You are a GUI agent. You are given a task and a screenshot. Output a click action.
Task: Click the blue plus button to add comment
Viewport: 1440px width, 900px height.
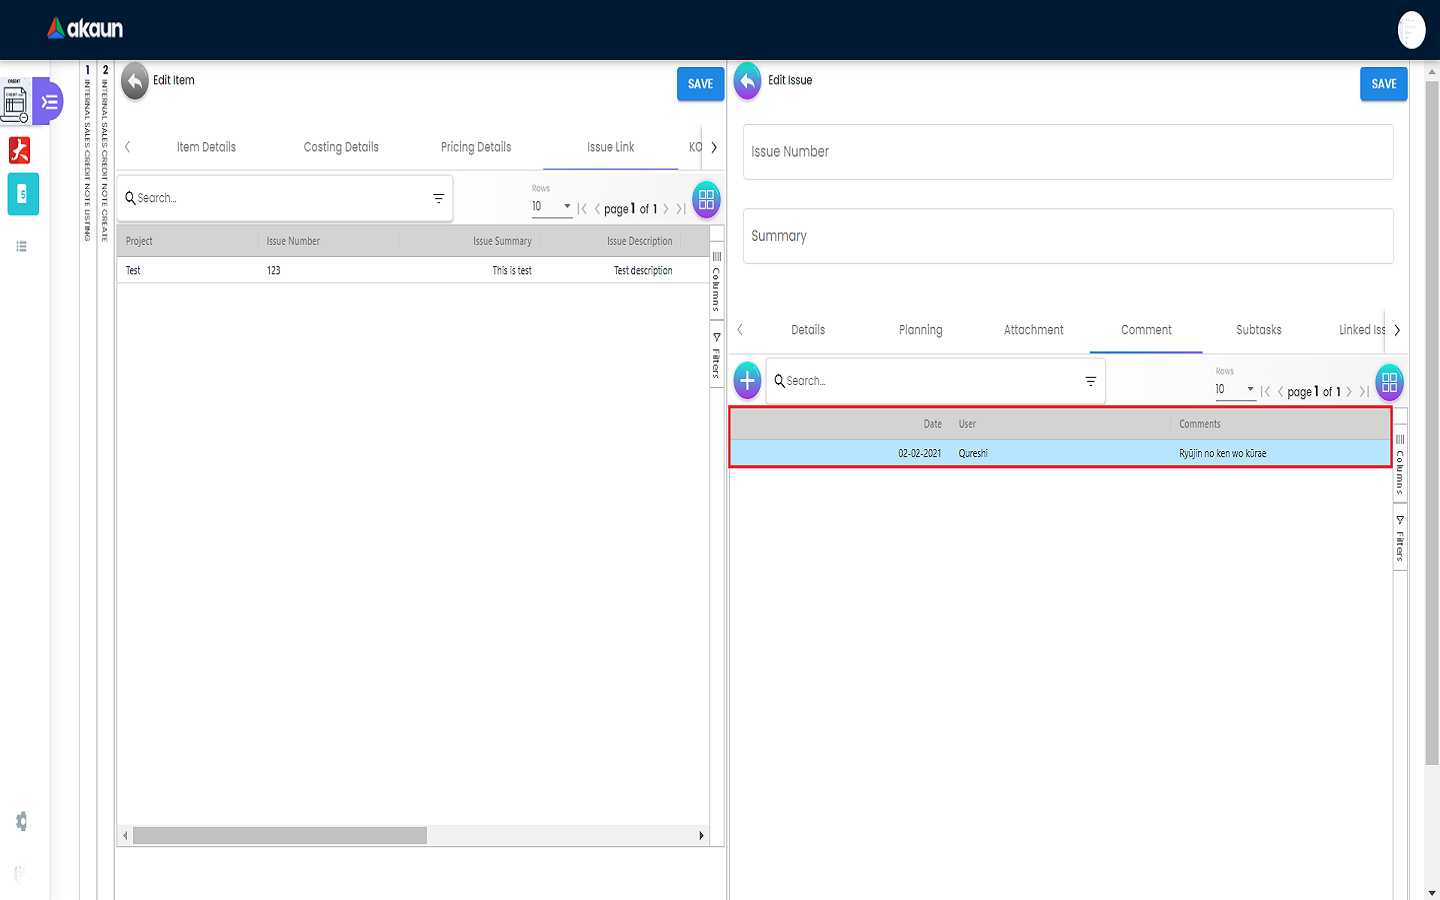[747, 381]
